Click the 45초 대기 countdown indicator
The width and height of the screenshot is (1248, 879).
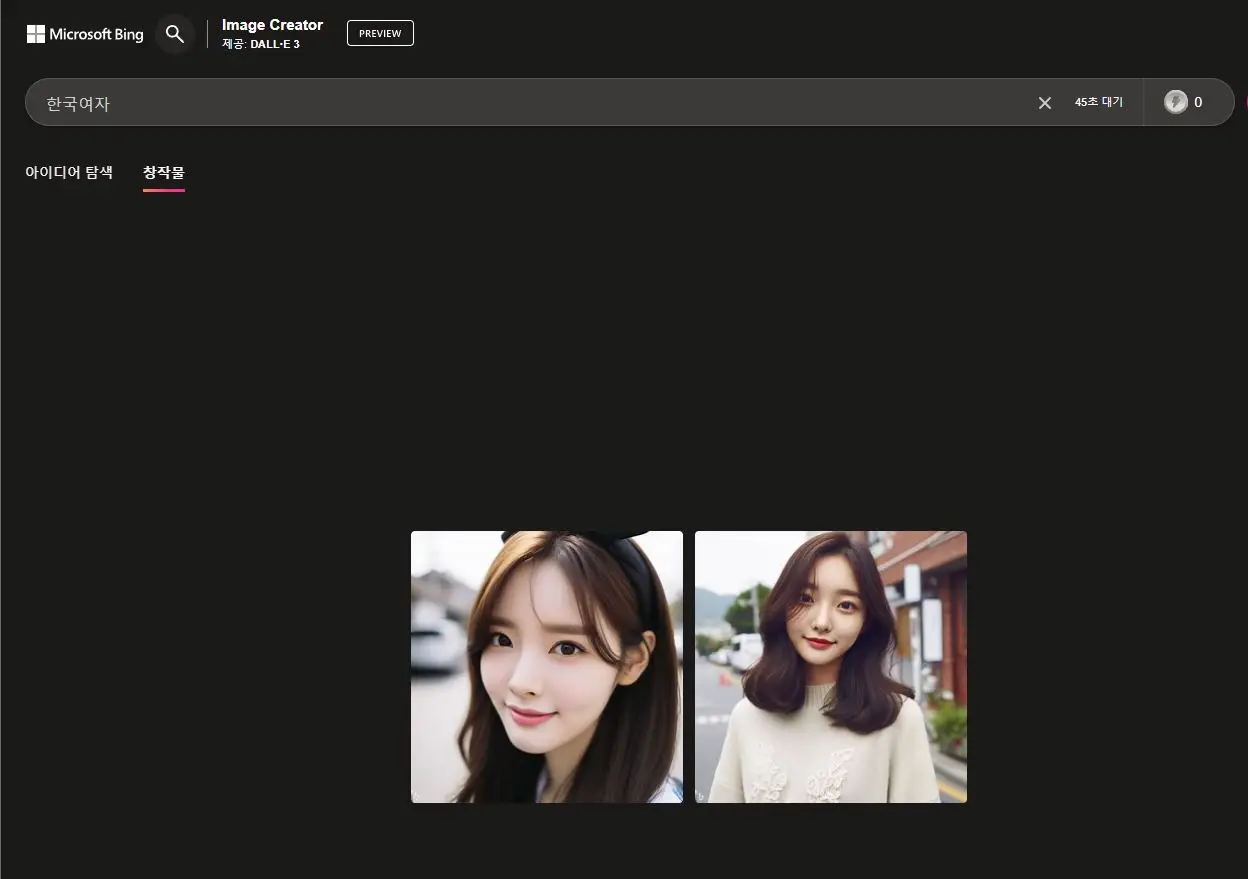click(x=1099, y=102)
